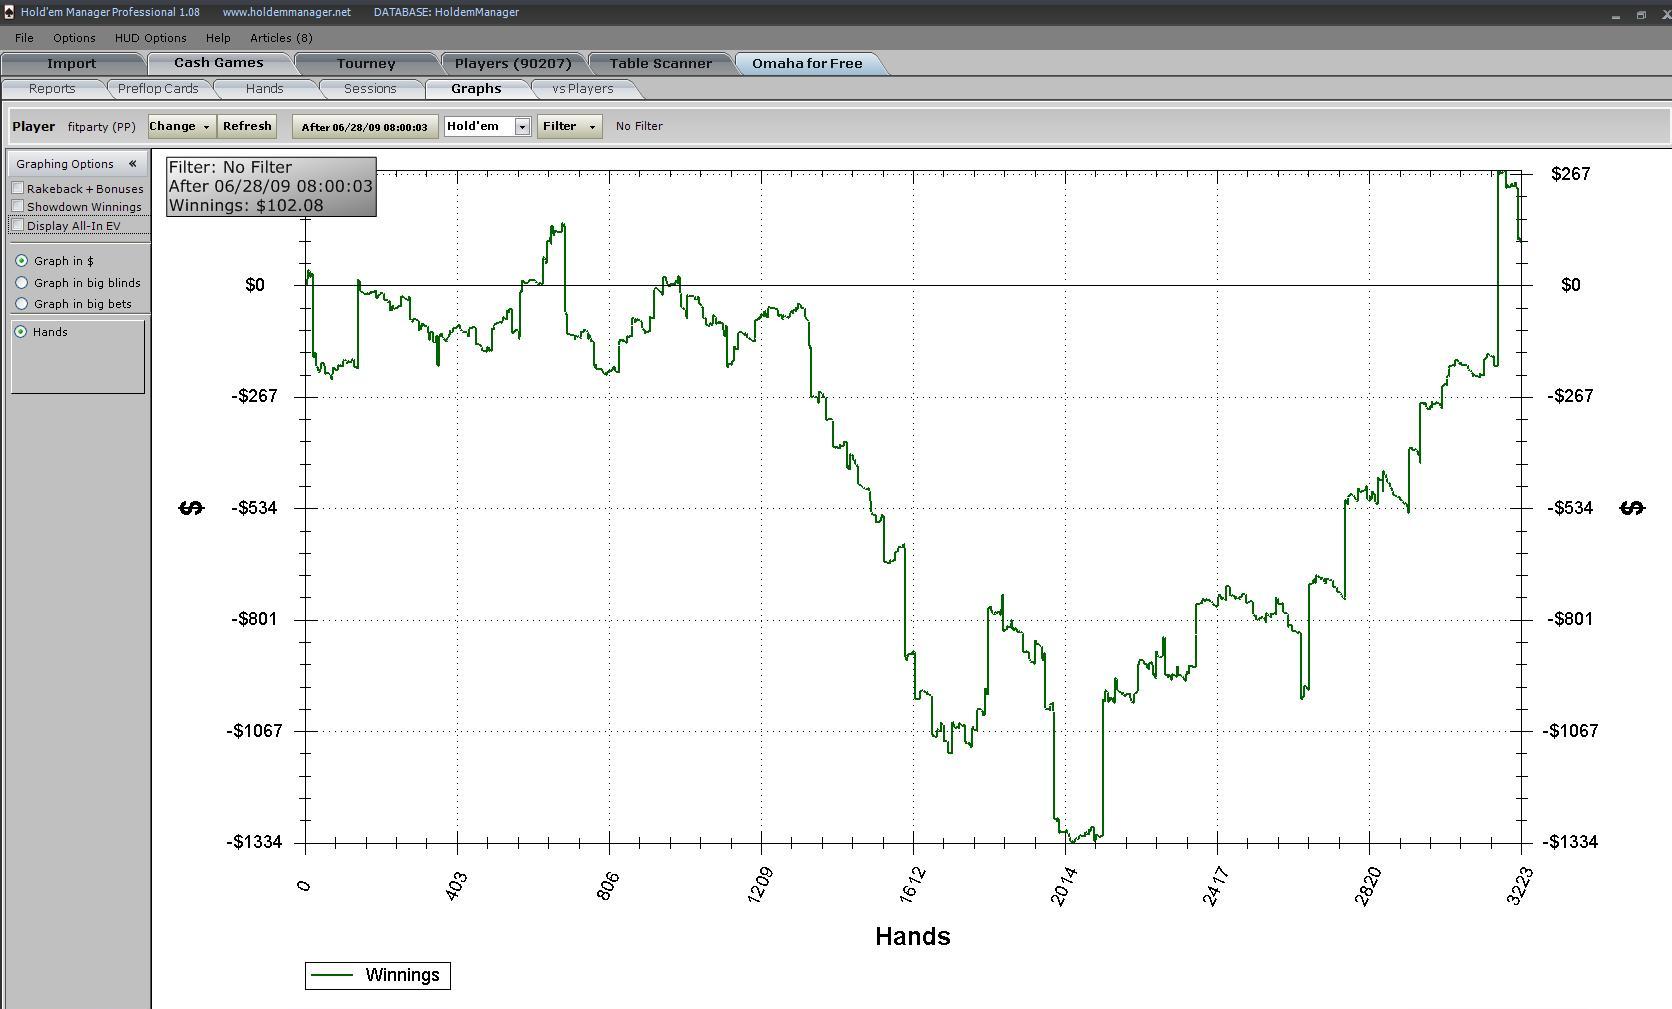Open the Options menu
This screenshot has width=1672, height=1009.
[74, 38]
